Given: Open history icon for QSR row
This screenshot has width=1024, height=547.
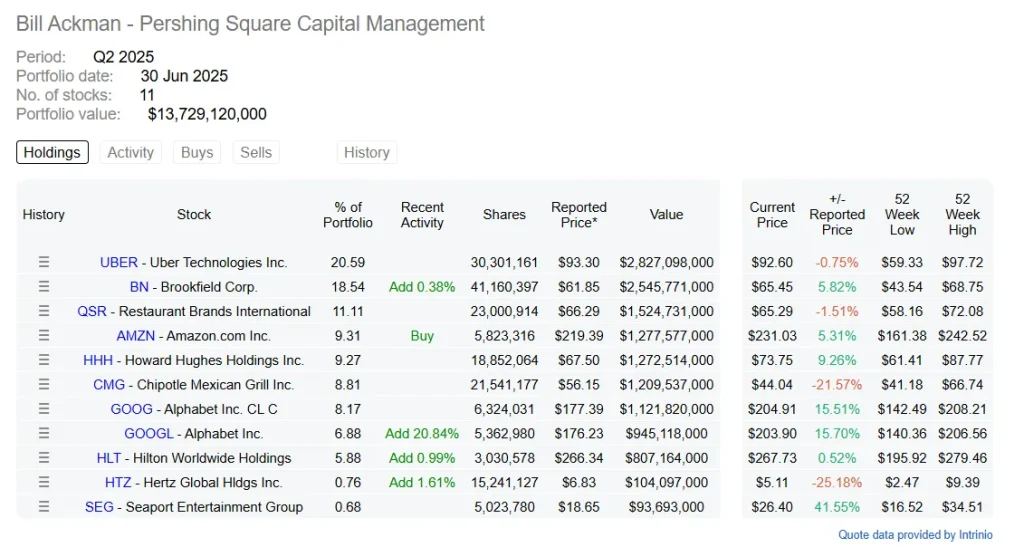Looking at the screenshot, I should 44,311.
